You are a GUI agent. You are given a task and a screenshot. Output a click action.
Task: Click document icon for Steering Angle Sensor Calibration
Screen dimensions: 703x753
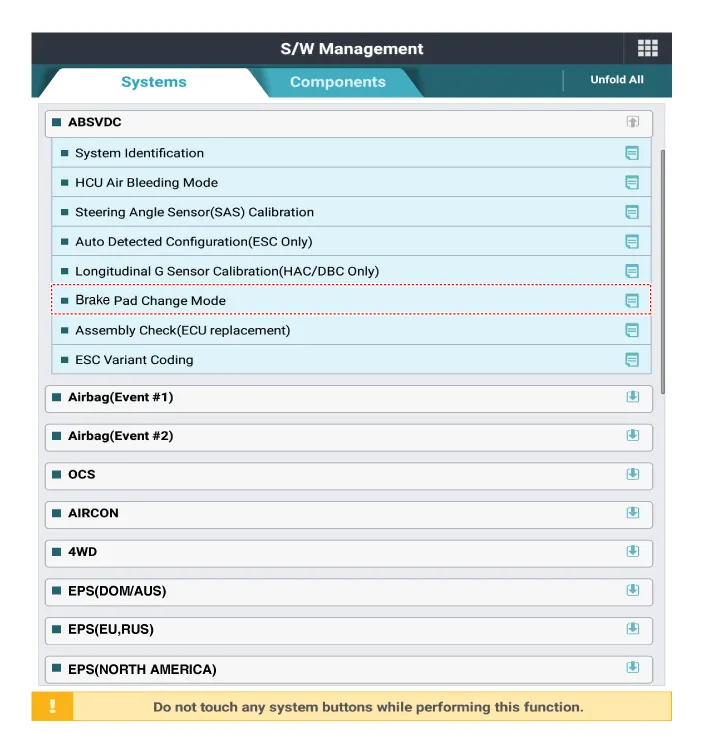[631, 212]
